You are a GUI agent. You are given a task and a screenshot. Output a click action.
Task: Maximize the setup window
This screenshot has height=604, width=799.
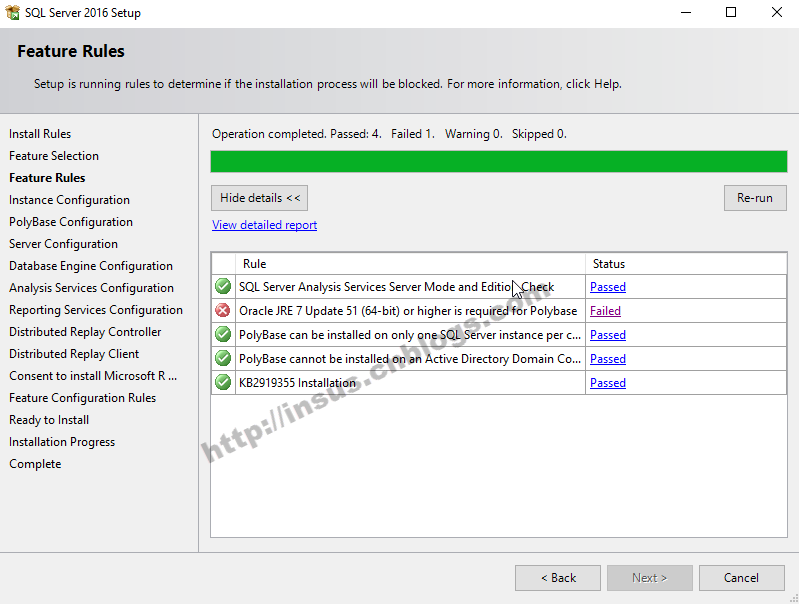[x=731, y=12]
